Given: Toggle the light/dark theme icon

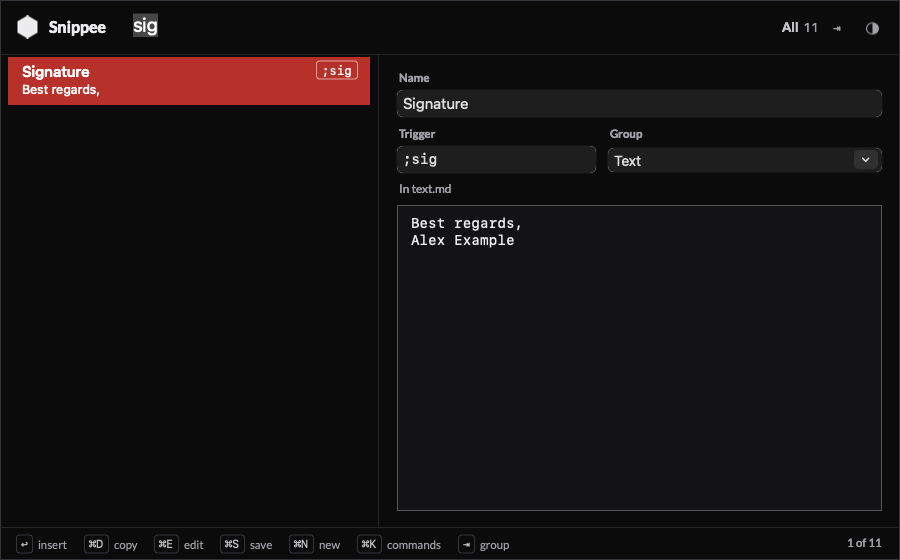Looking at the screenshot, I should (872, 28).
